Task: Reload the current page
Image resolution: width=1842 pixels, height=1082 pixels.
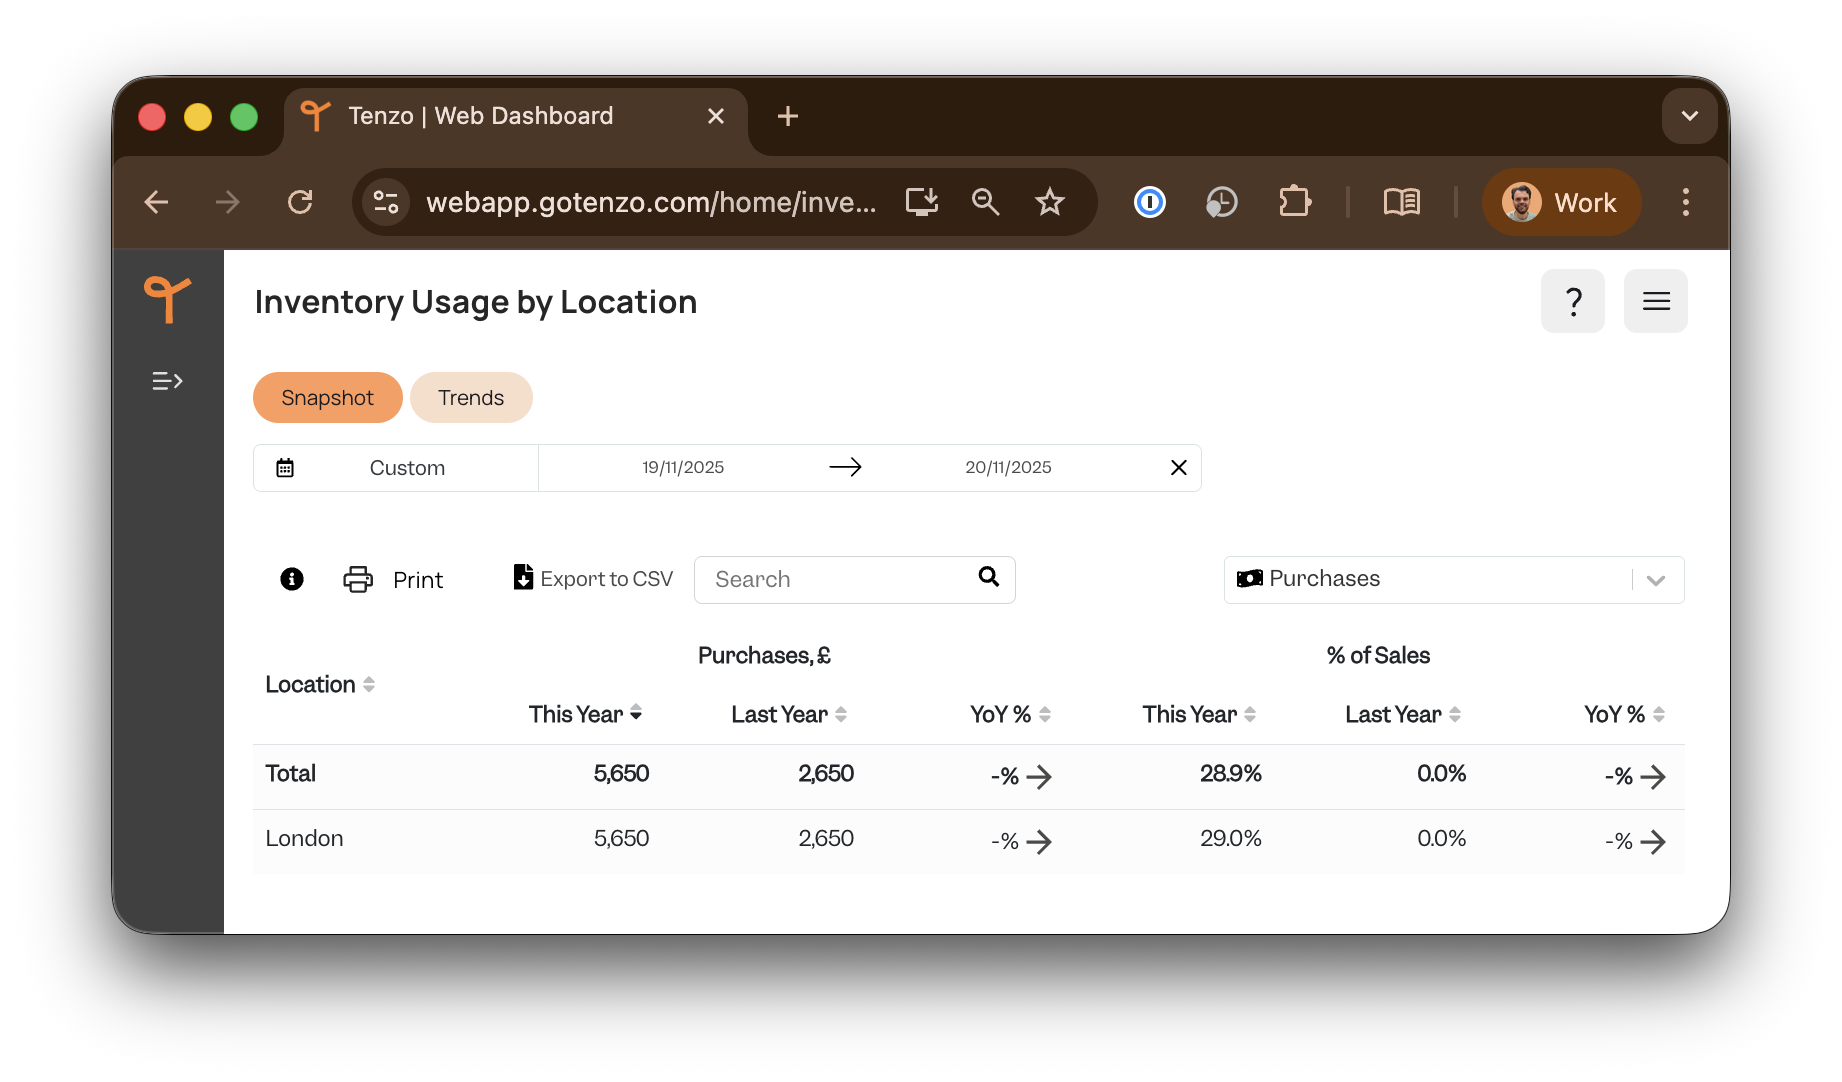Action: (x=300, y=202)
